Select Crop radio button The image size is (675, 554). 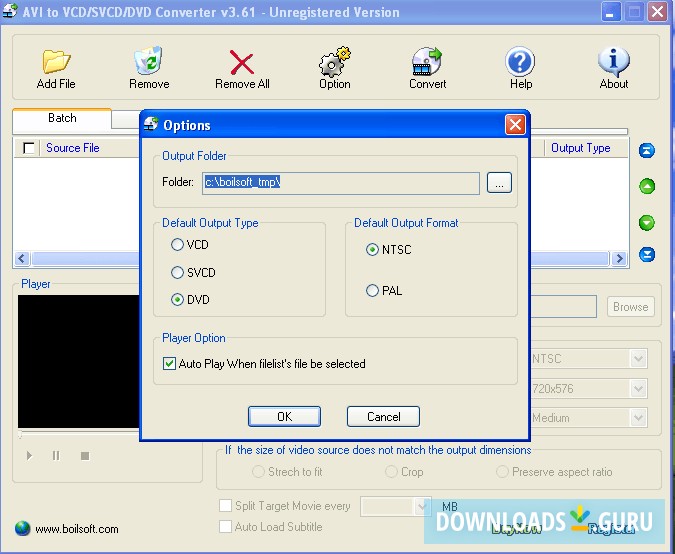point(391,472)
